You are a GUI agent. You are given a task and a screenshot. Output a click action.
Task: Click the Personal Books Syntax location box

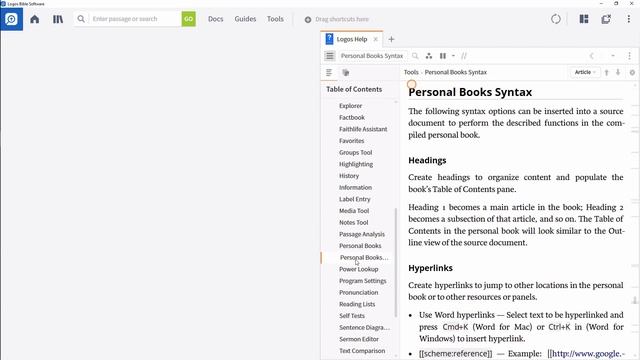[x=372, y=56]
